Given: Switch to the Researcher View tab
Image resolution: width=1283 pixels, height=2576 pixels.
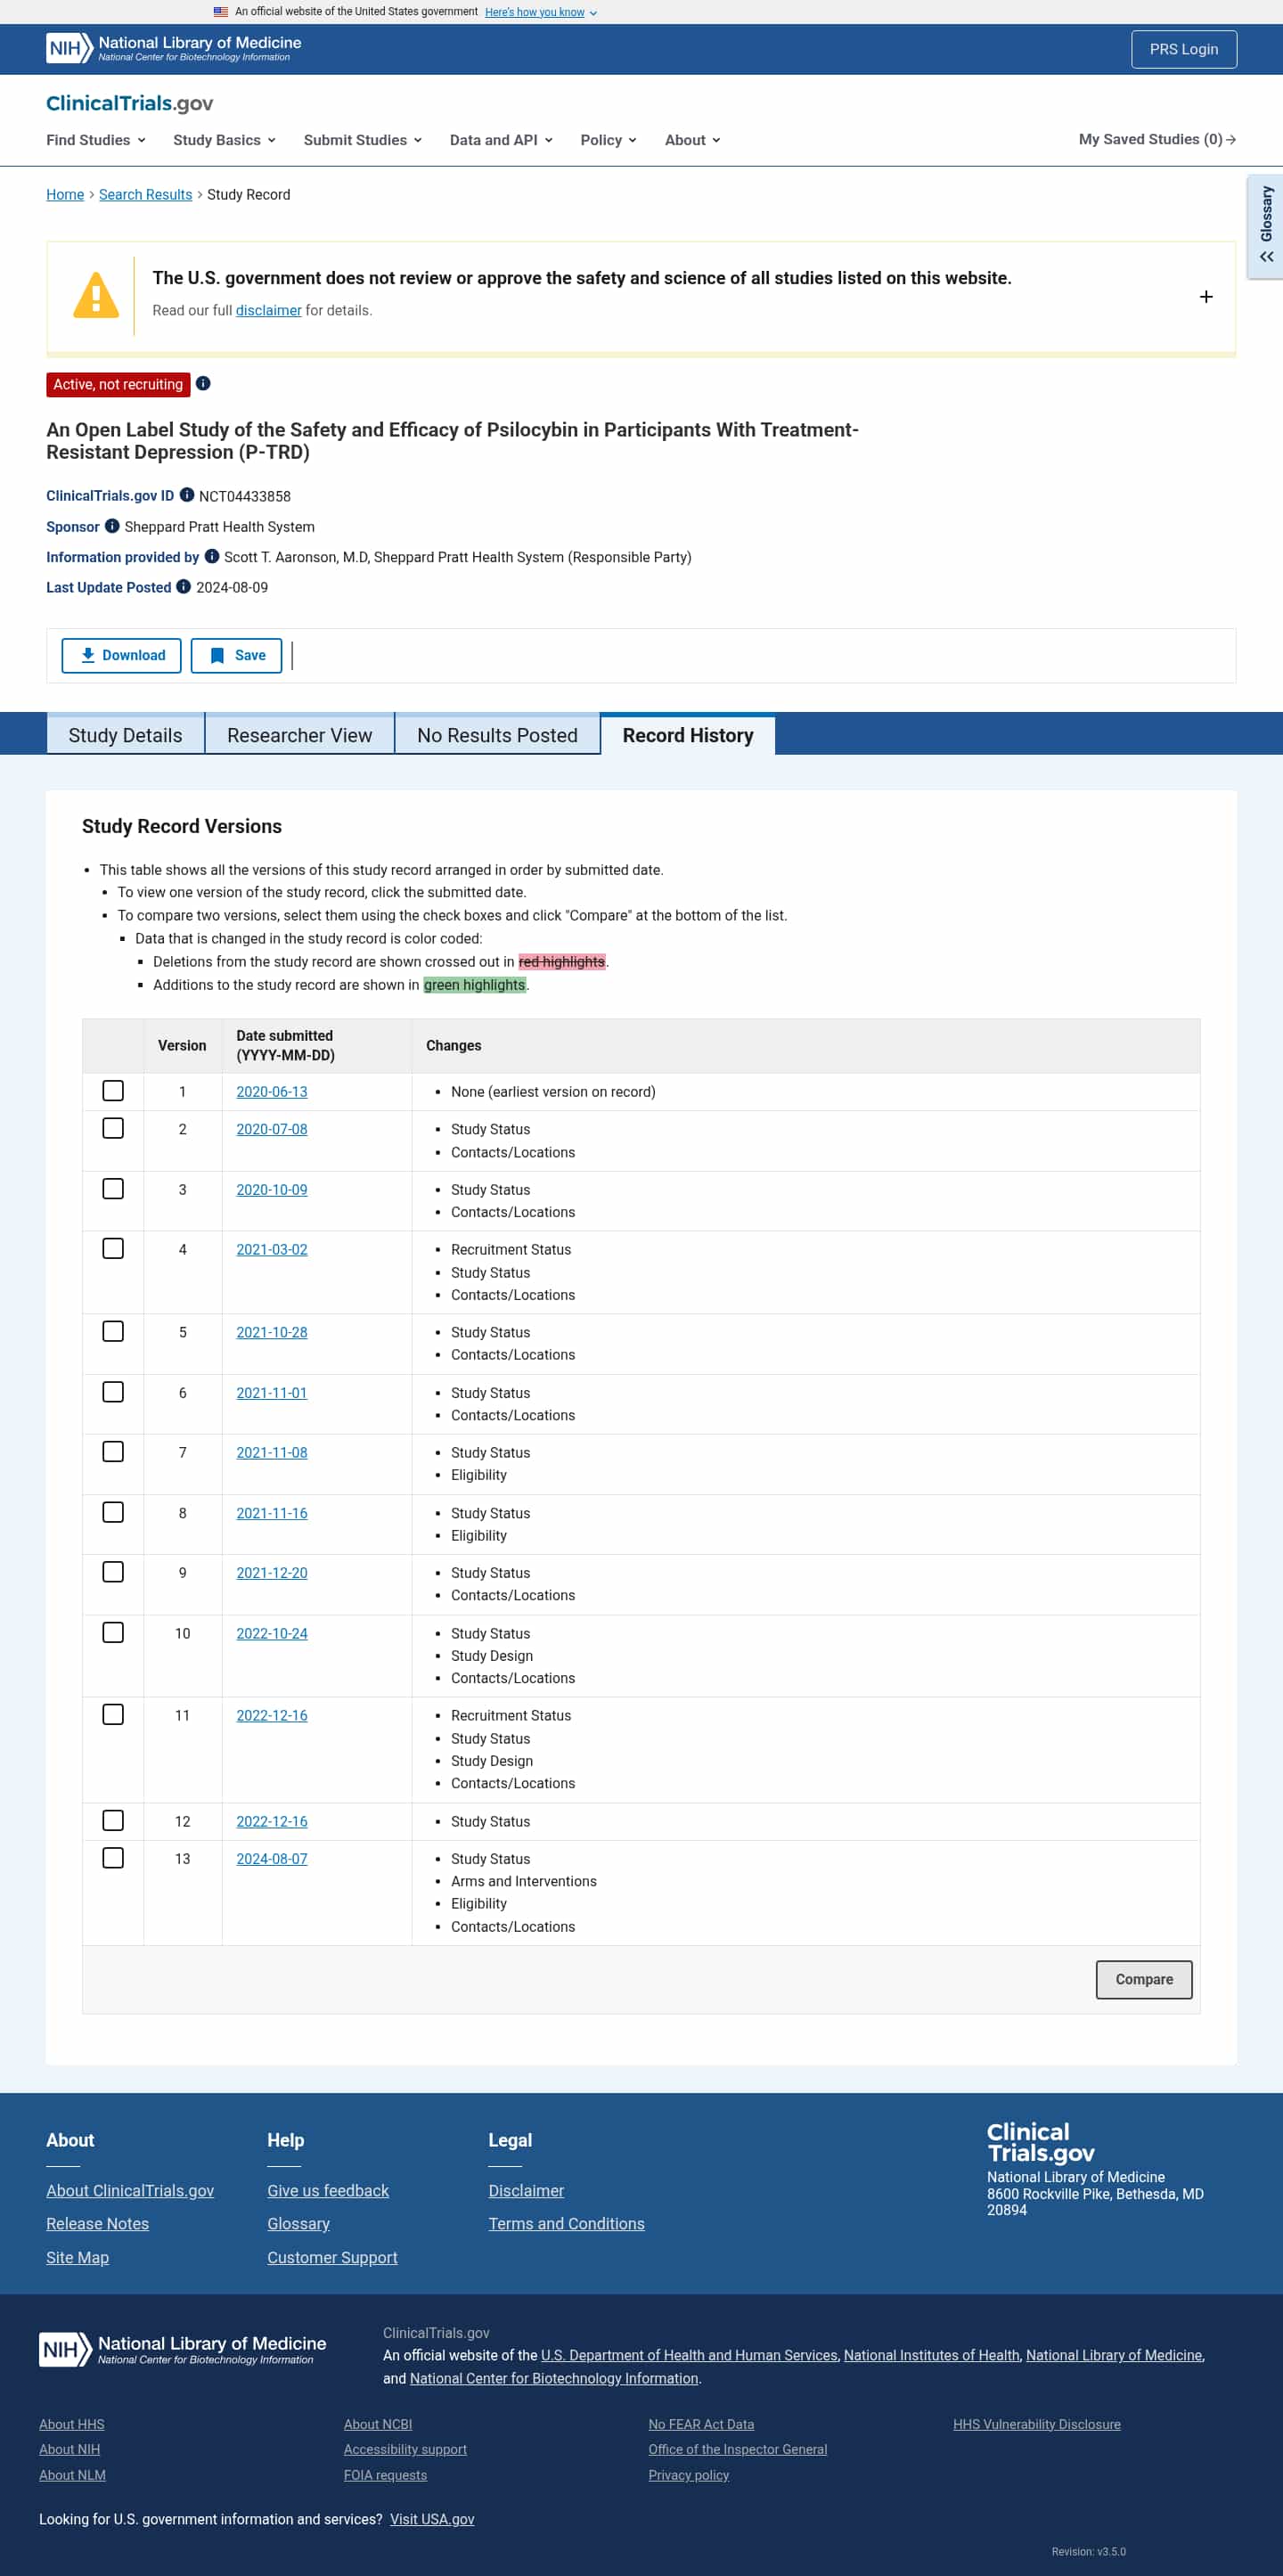Looking at the screenshot, I should [299, 735].
